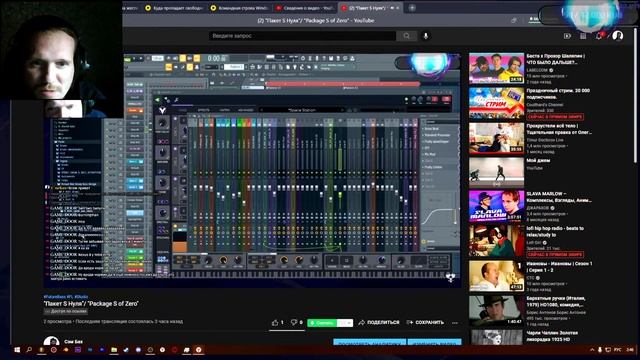Click the green Скачать download button
Image resolution: width=640 pixels, height=360 pixels.
tap(322, 323)
